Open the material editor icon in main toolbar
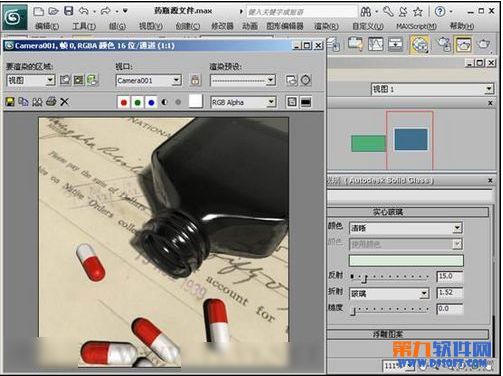This screenshot has height=376, width=503. [x=420, y=44]
